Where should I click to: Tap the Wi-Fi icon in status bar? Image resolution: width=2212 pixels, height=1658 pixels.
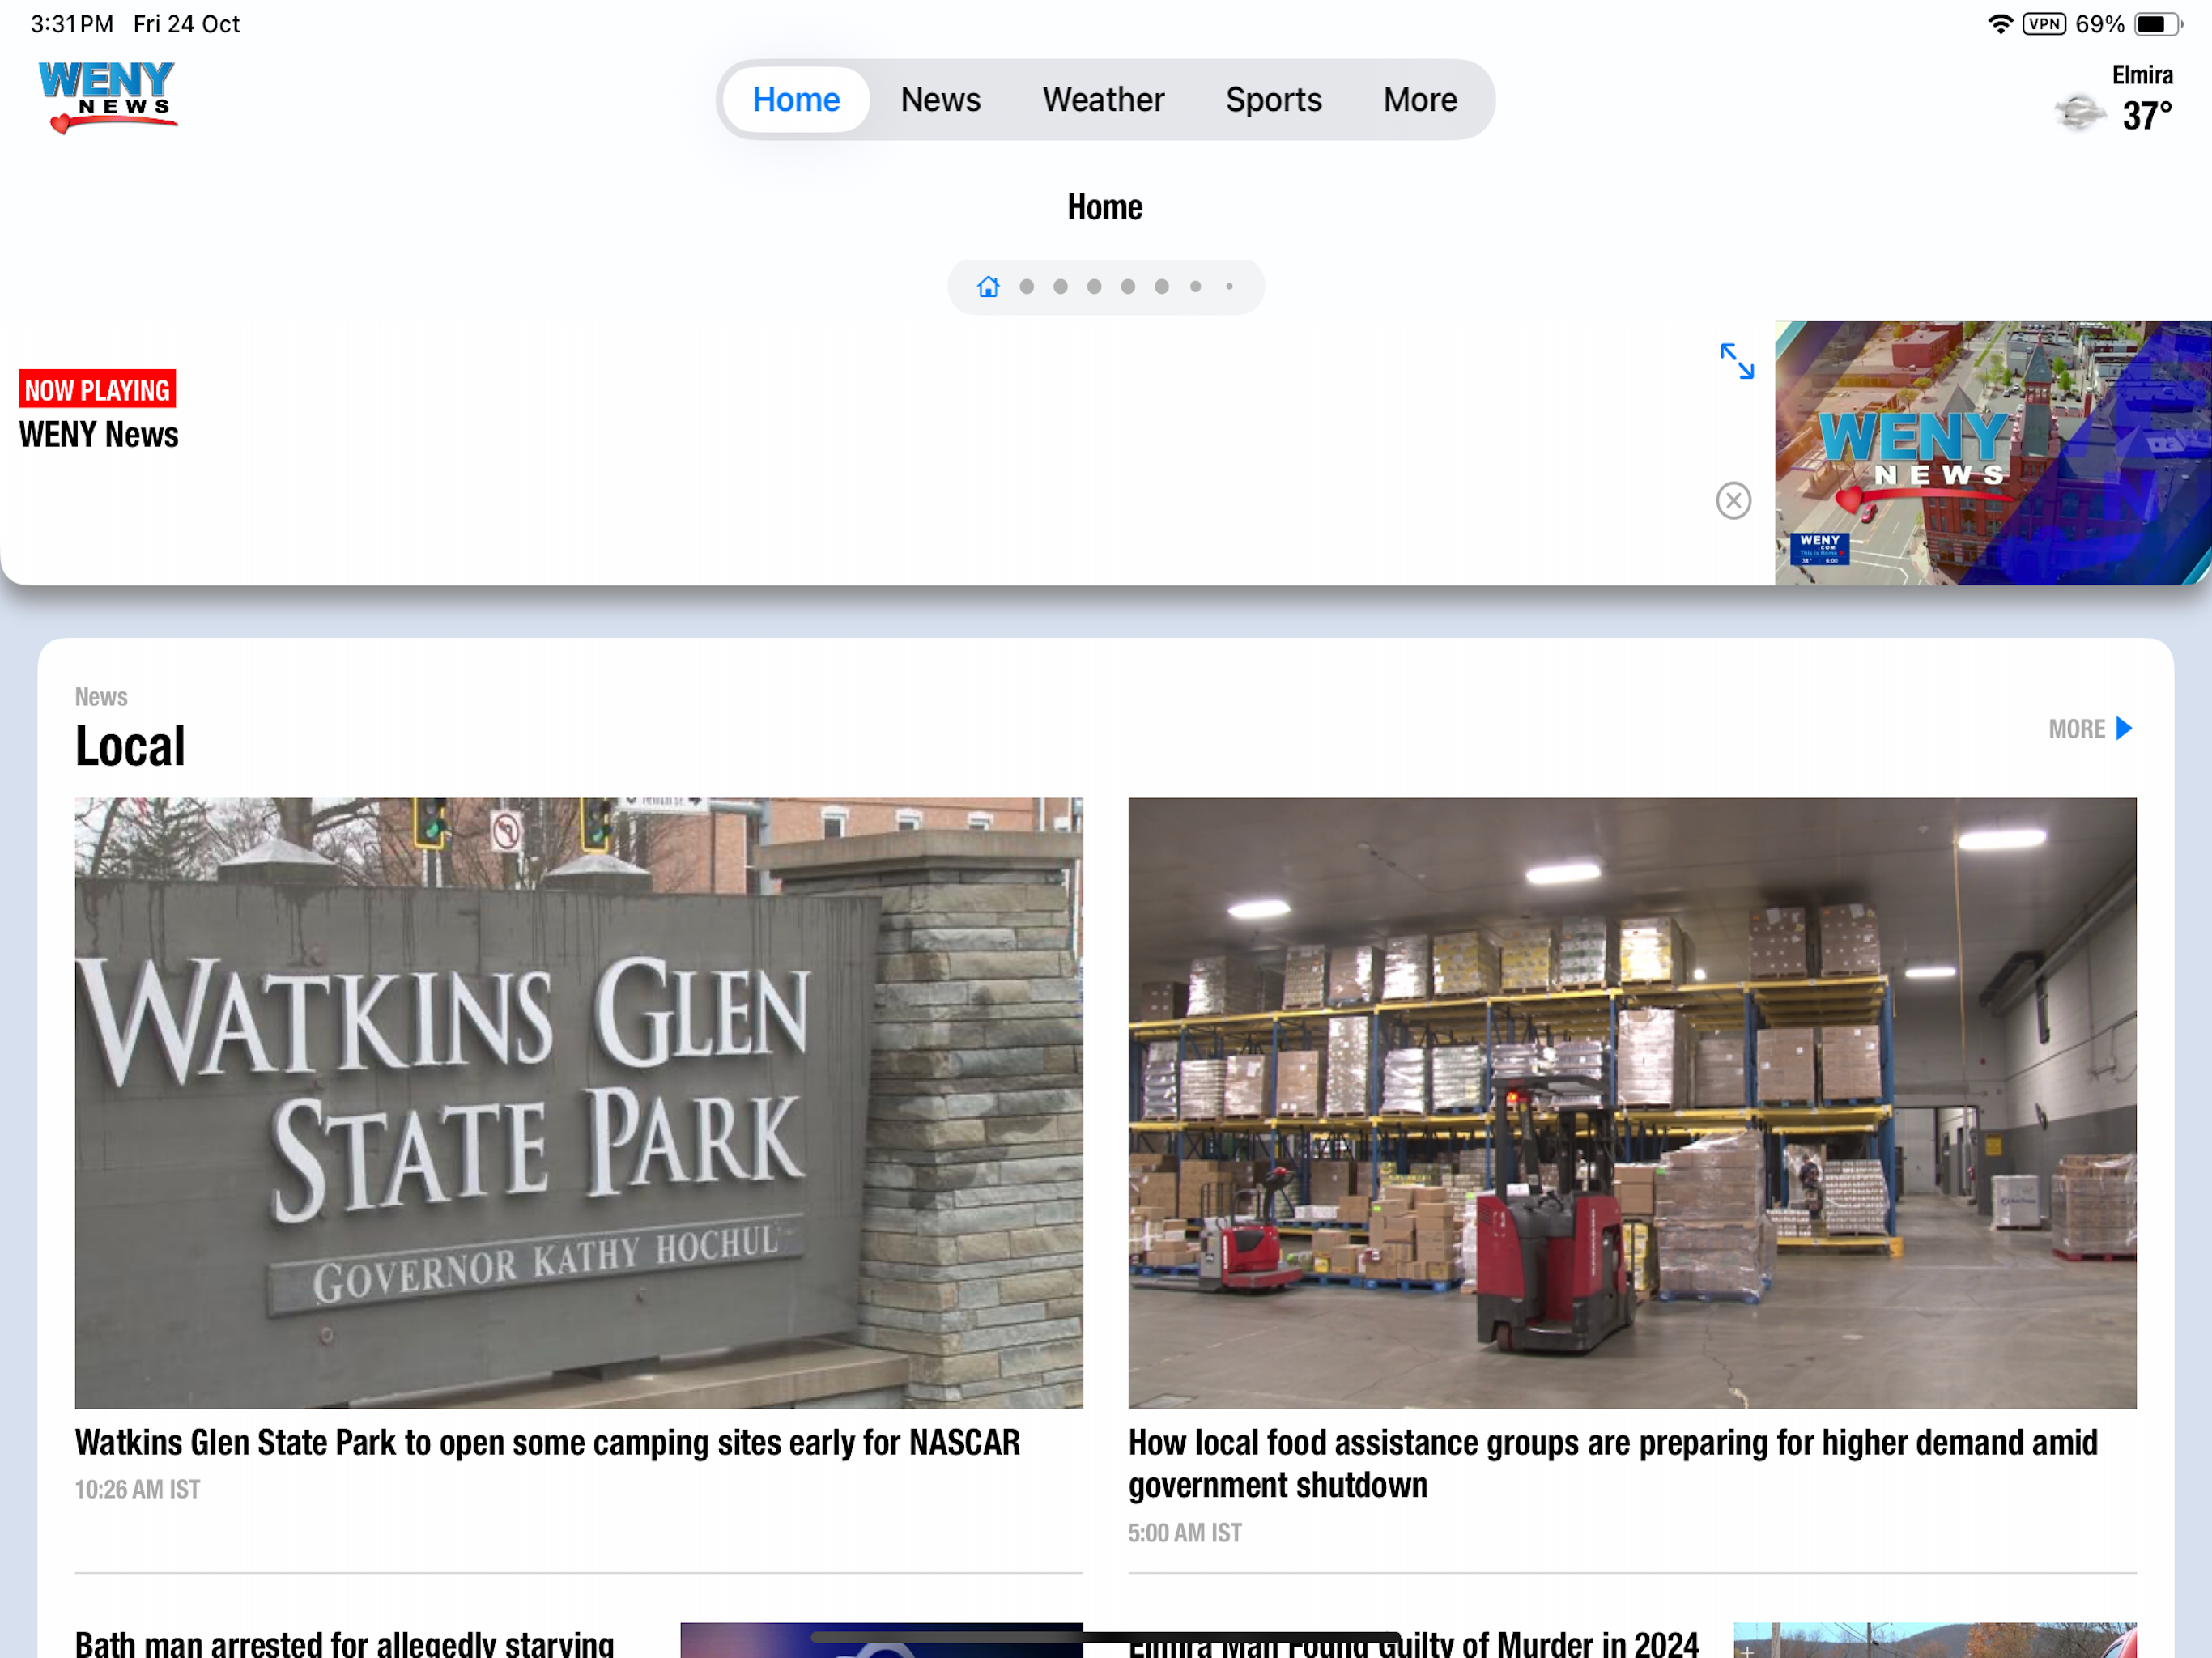pos(1999,24)
